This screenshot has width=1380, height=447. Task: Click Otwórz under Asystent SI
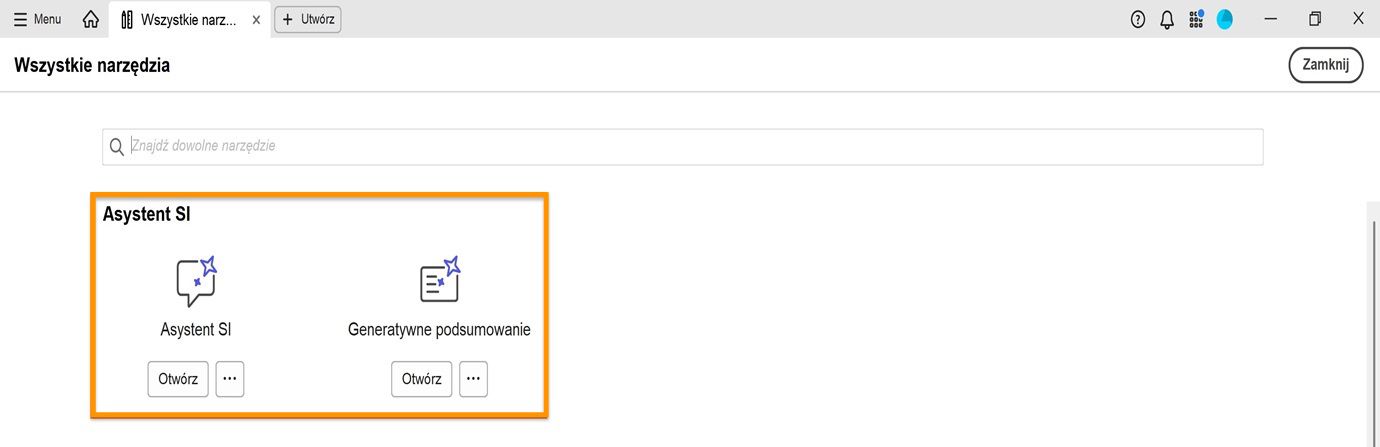(x=178, y=379)
